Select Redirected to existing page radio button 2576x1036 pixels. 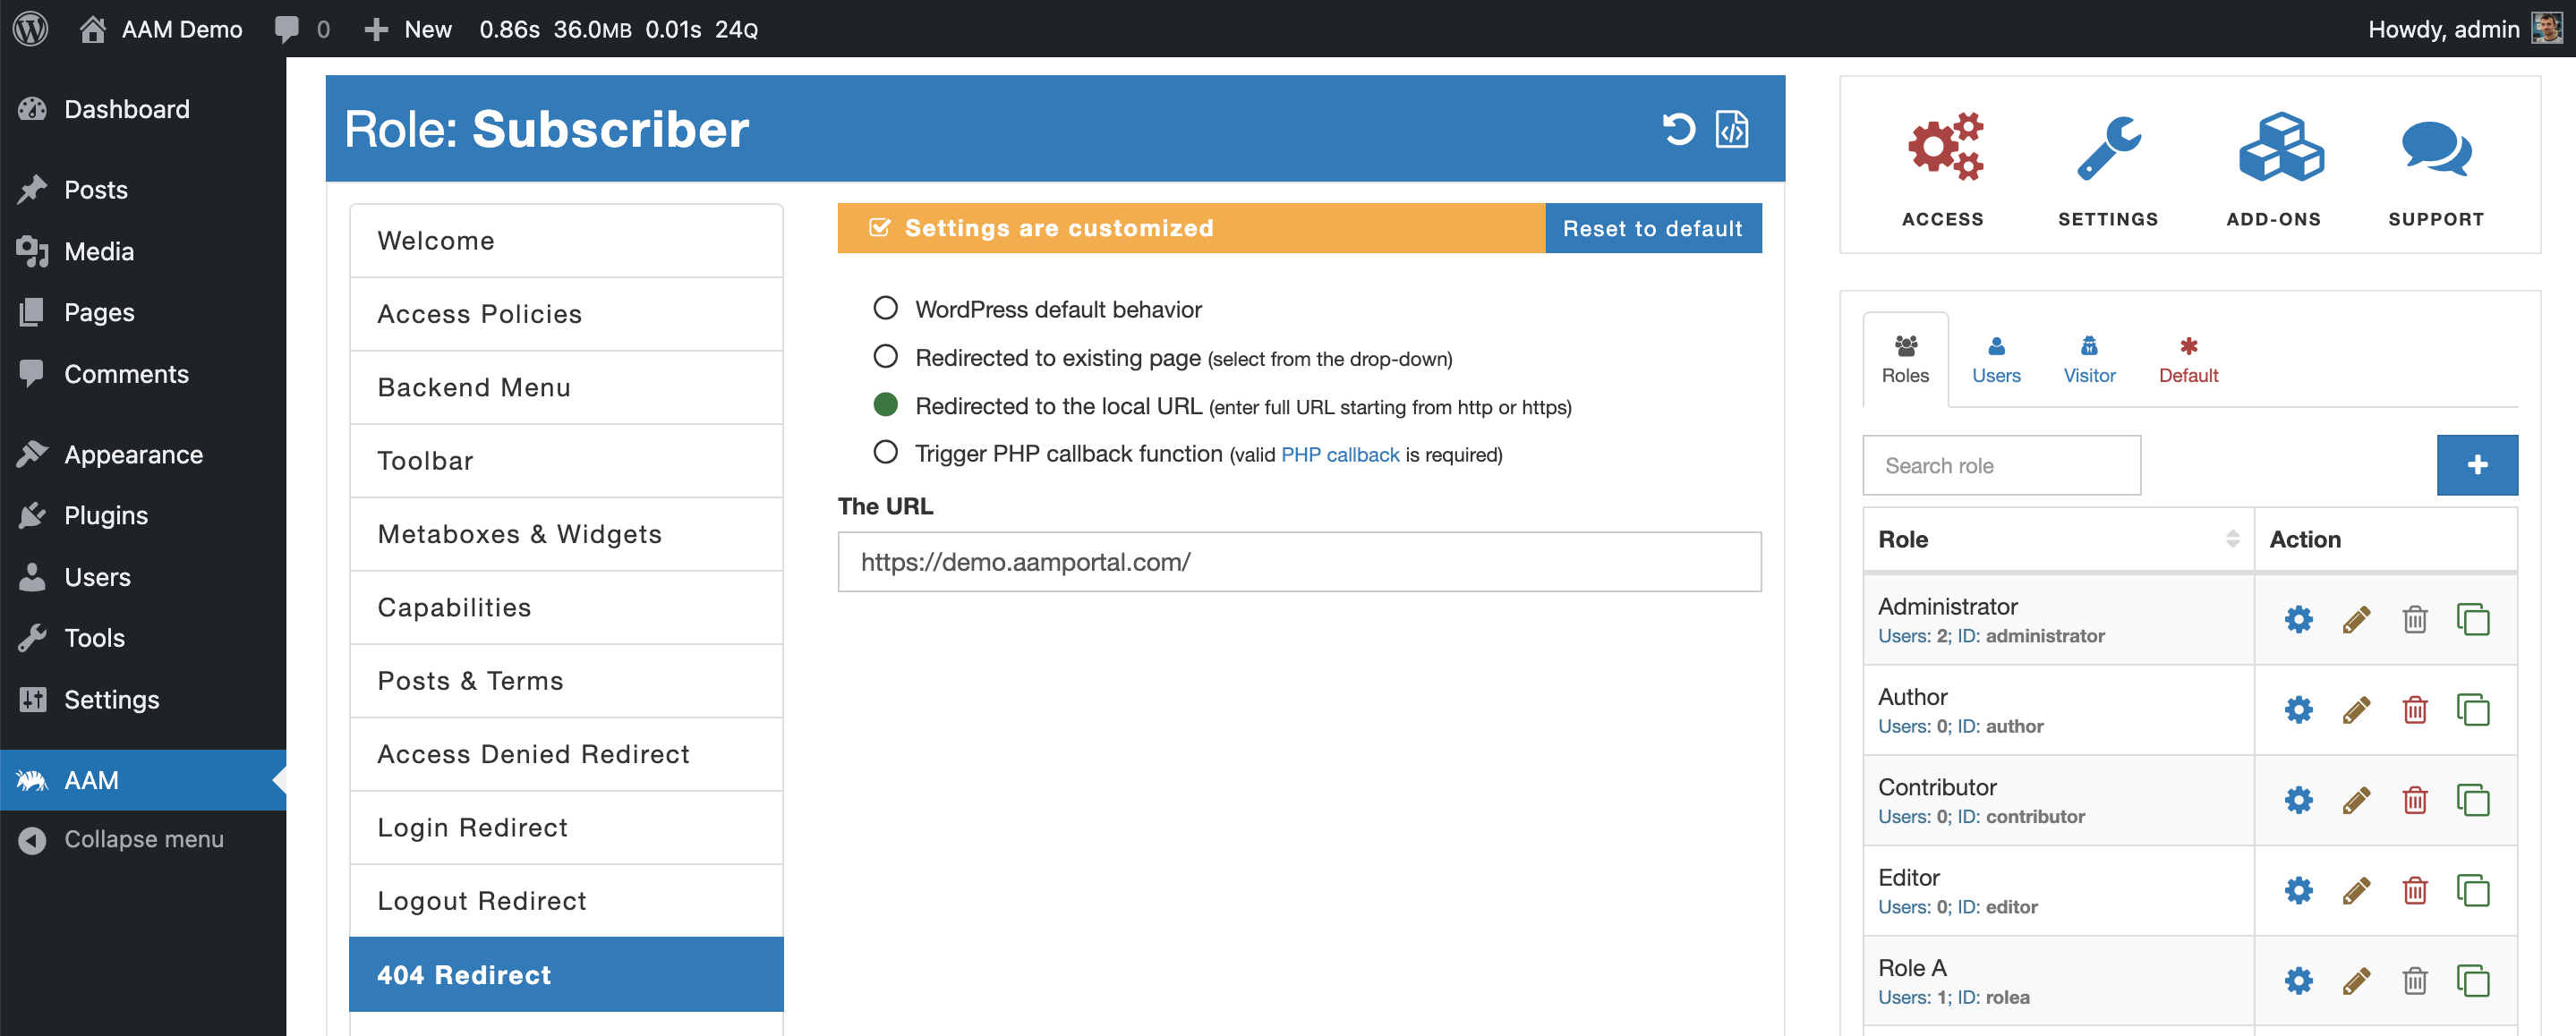[883, 356]
